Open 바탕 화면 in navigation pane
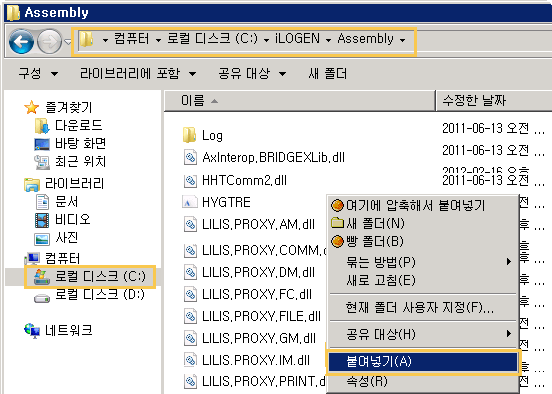Viewport: 552px width, 394px height. pos(70,143)
